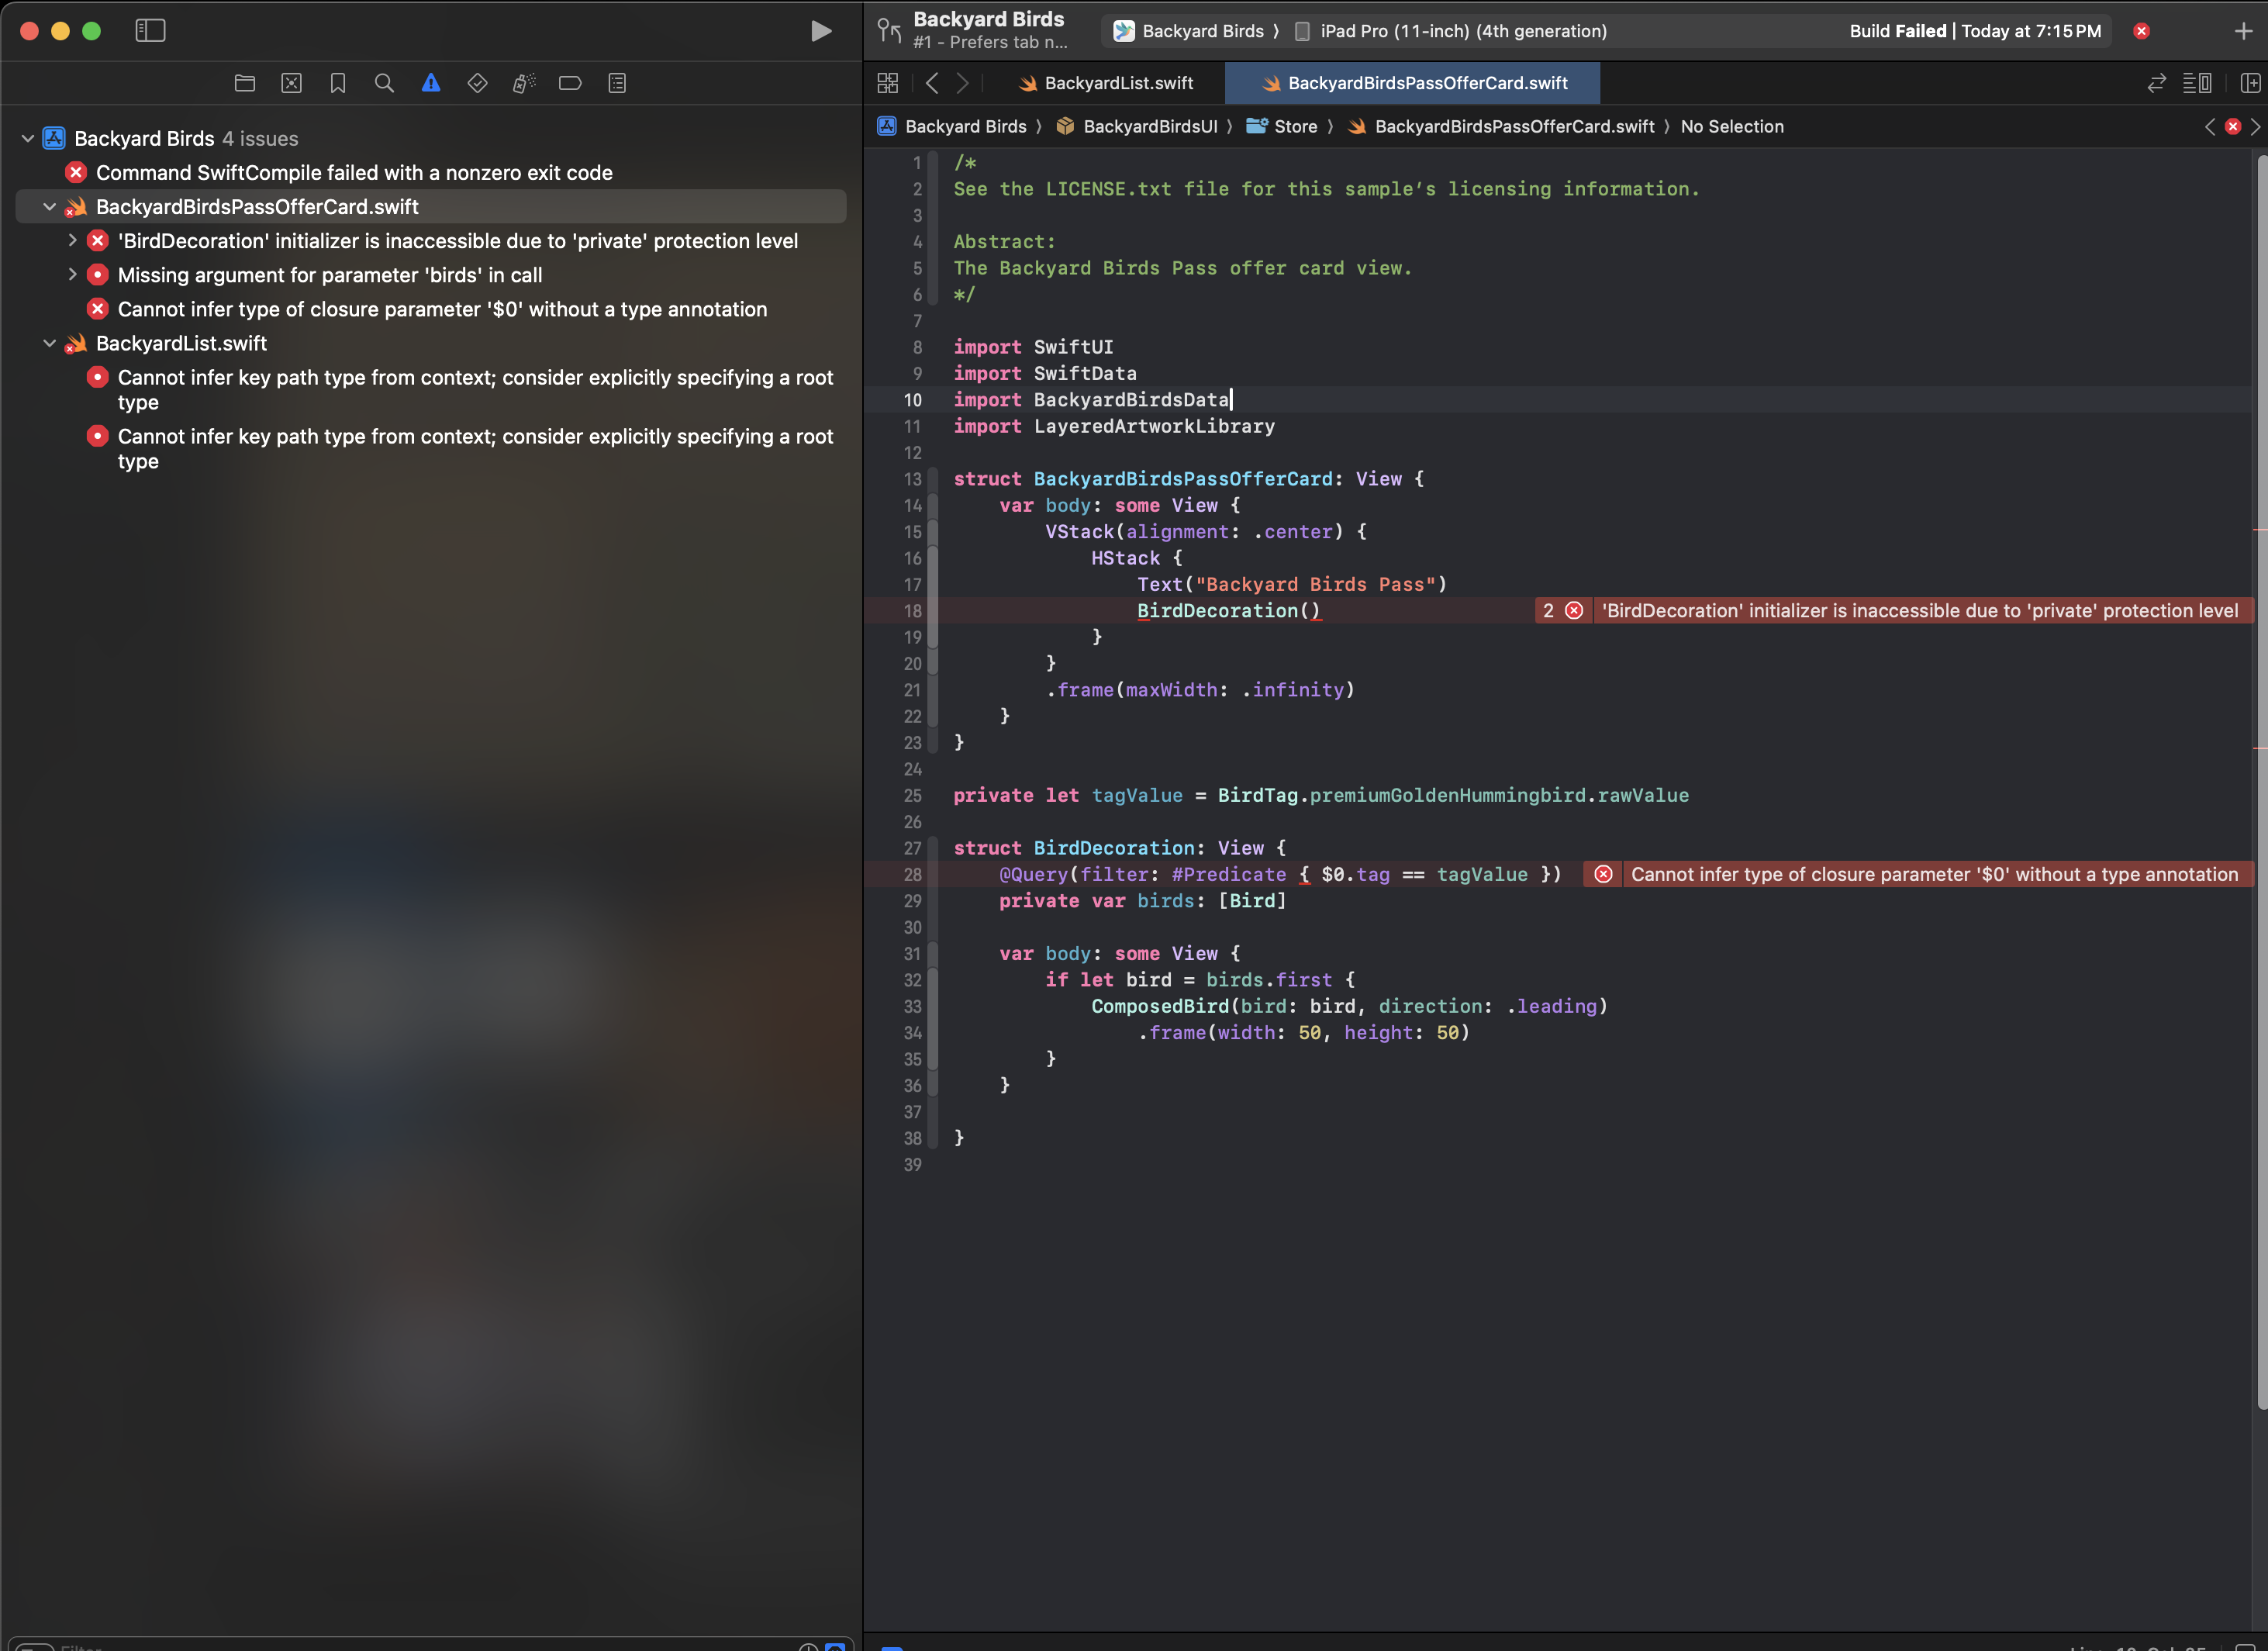The width and height of the screenshot is (2268, 1651).
Task: Click the red error badge in activity bar
Action: (2141, 31)
